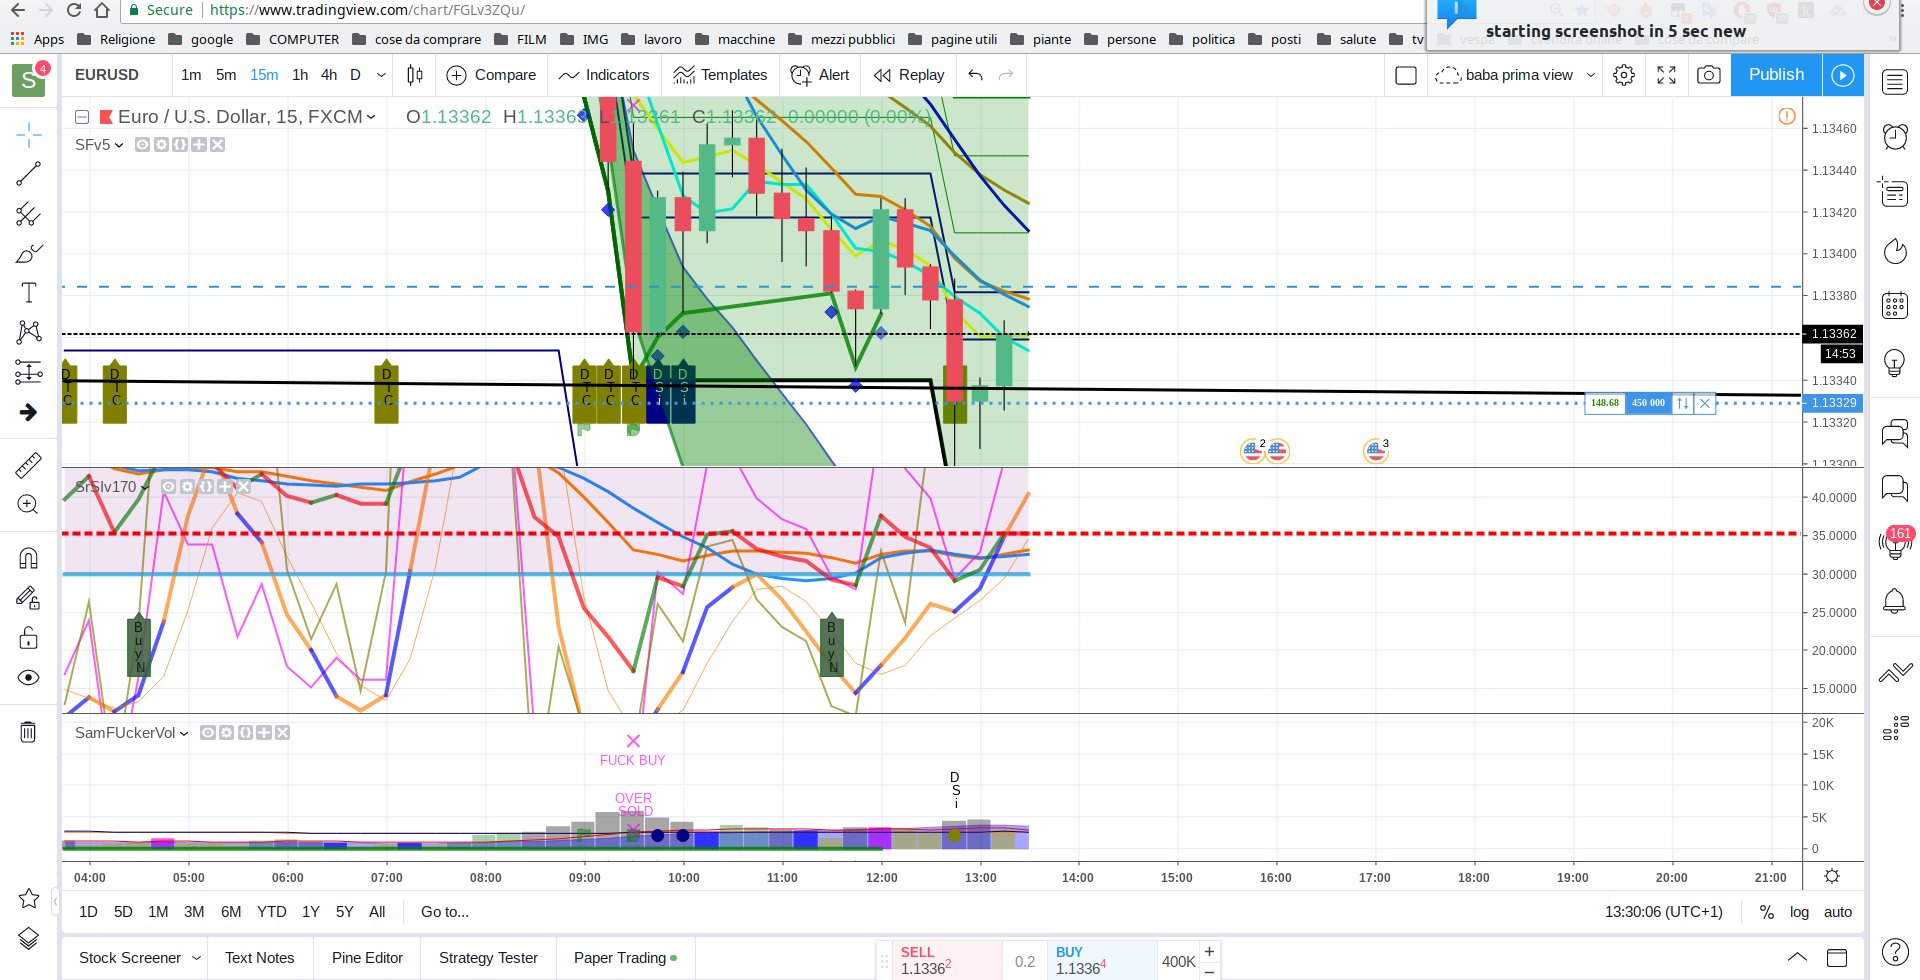
Task: Select the brush drawing tool
Action: (28, 253)
